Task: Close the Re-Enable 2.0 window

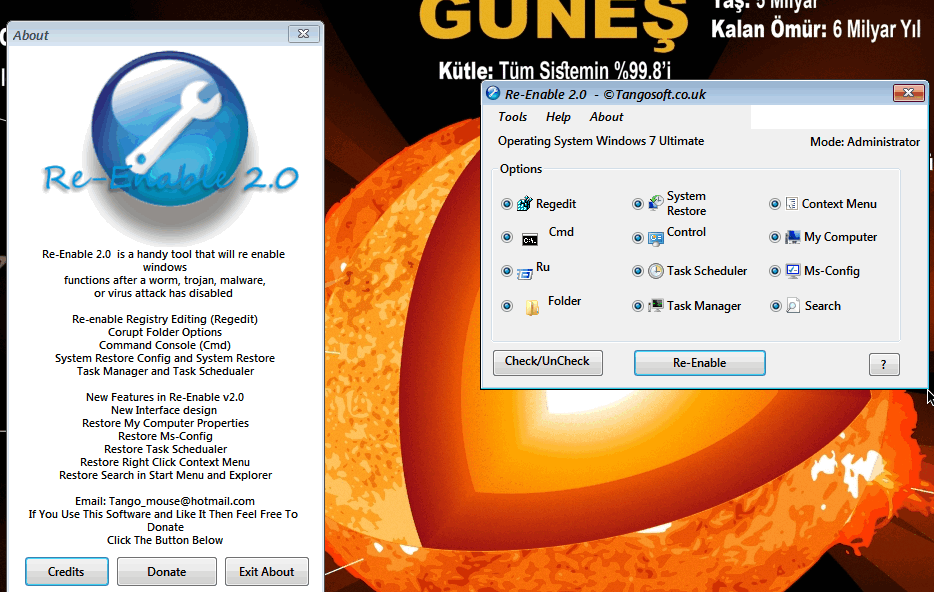Action: coord(908,93)
